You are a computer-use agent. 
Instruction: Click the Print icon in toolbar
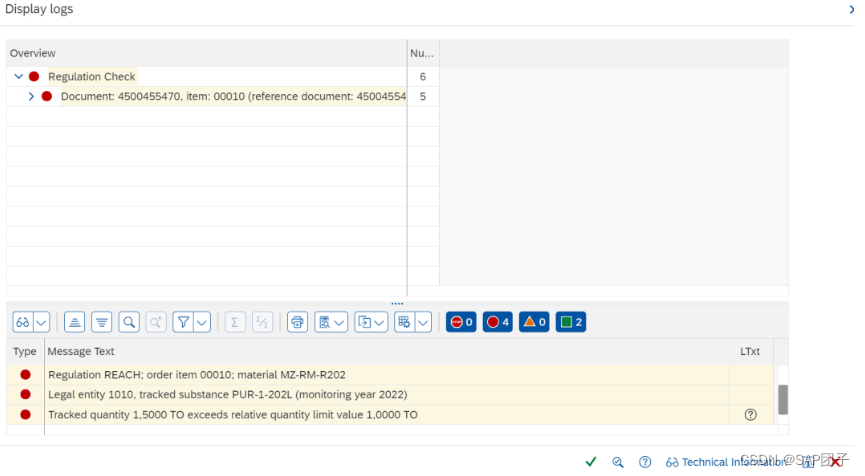297,322
